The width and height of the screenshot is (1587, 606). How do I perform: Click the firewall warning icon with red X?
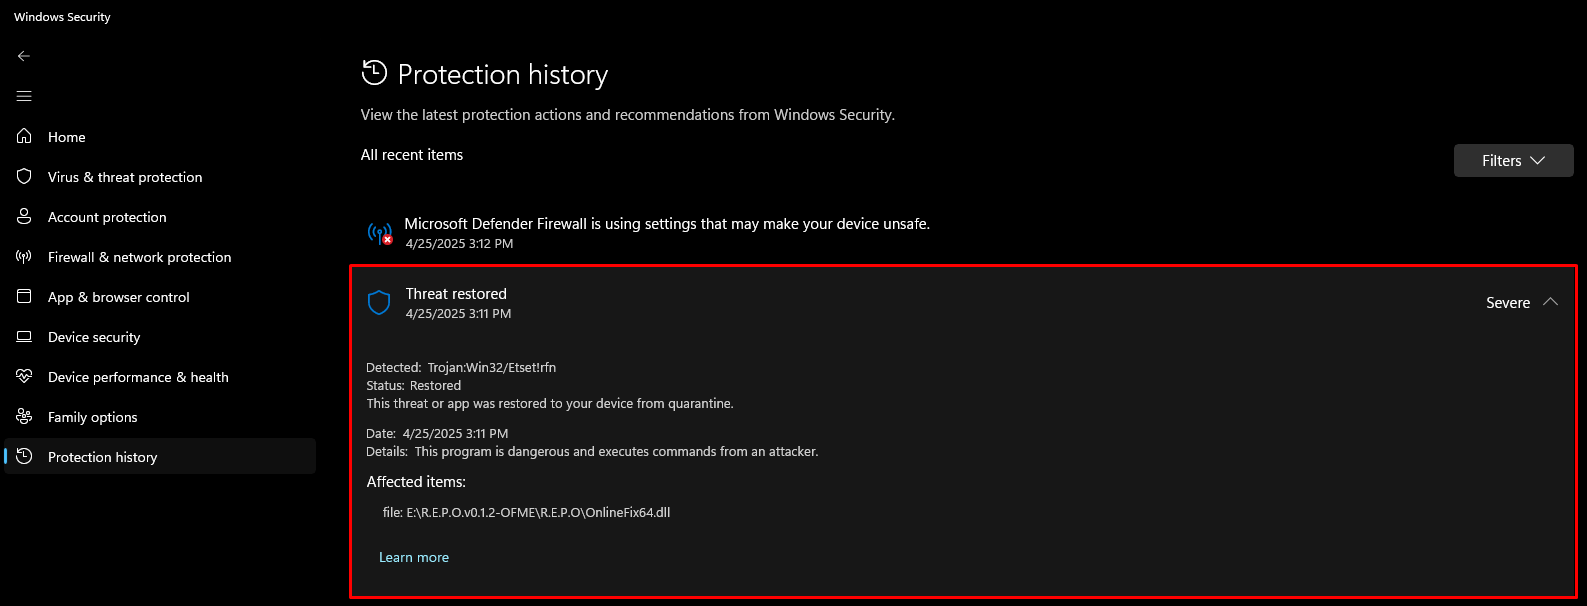tap(380, 234)
